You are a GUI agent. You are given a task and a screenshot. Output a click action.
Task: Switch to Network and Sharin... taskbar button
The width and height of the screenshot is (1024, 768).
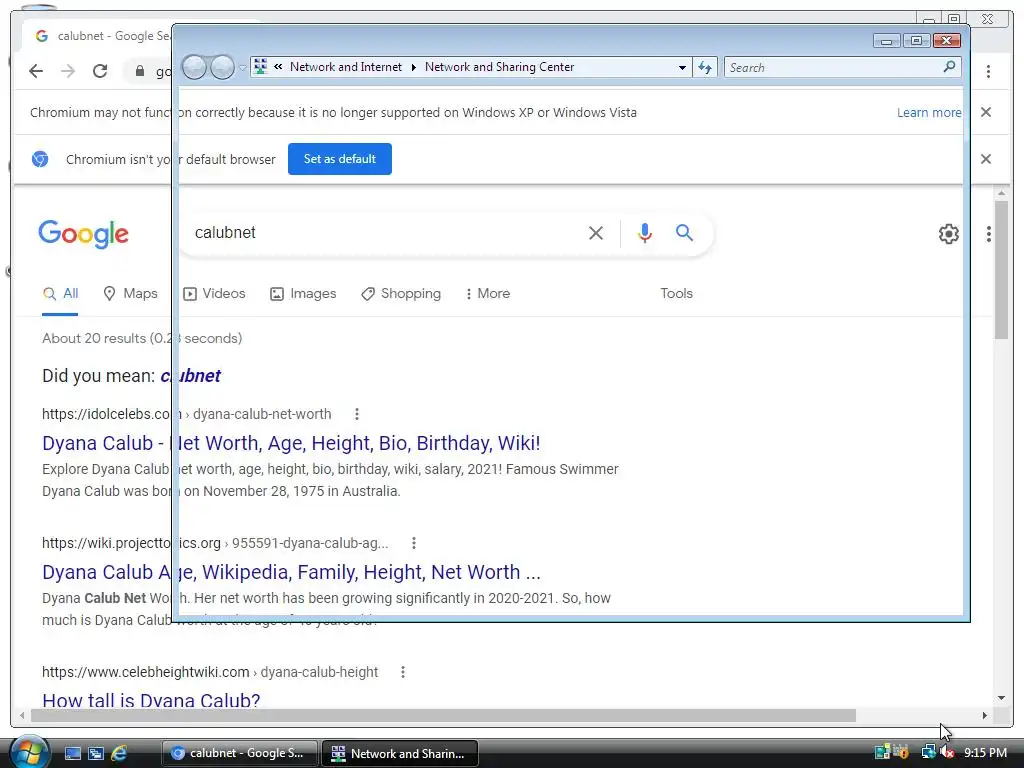[400, 754]
